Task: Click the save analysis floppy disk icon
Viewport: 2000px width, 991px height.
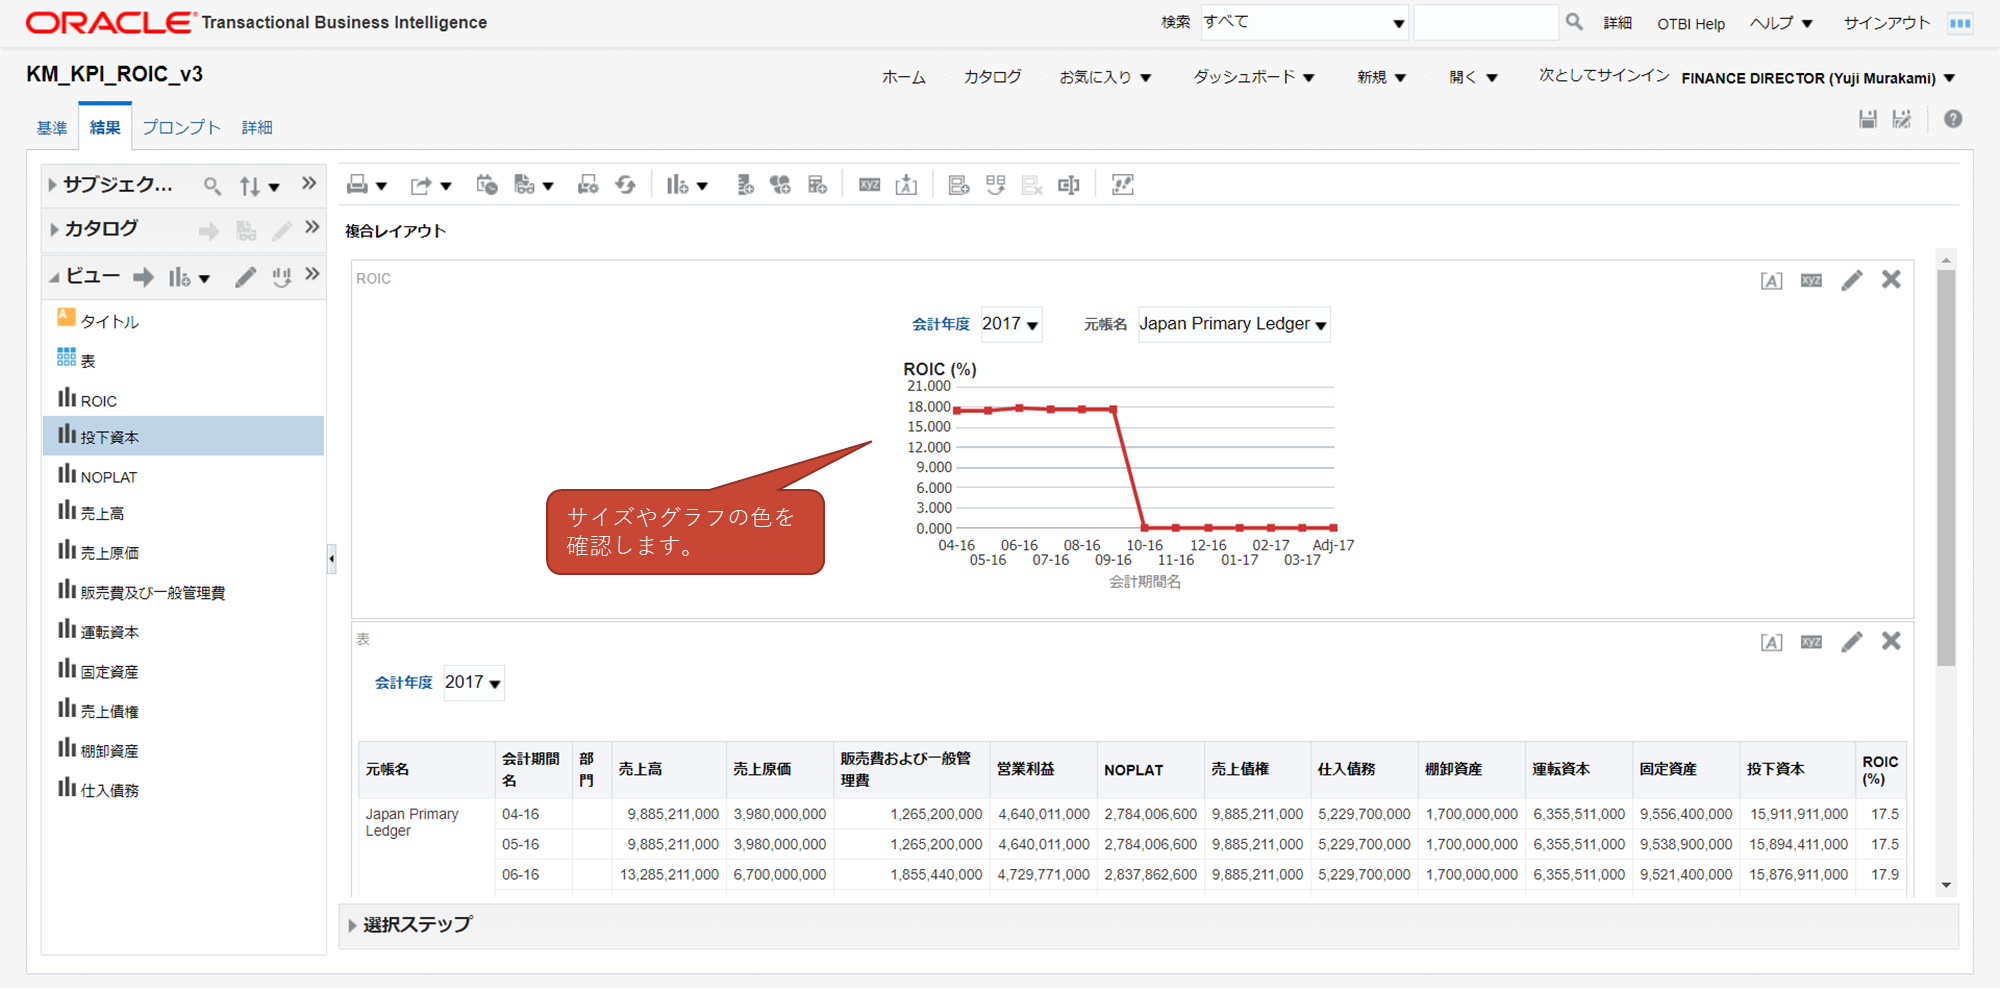Action: coord(1867,119)
